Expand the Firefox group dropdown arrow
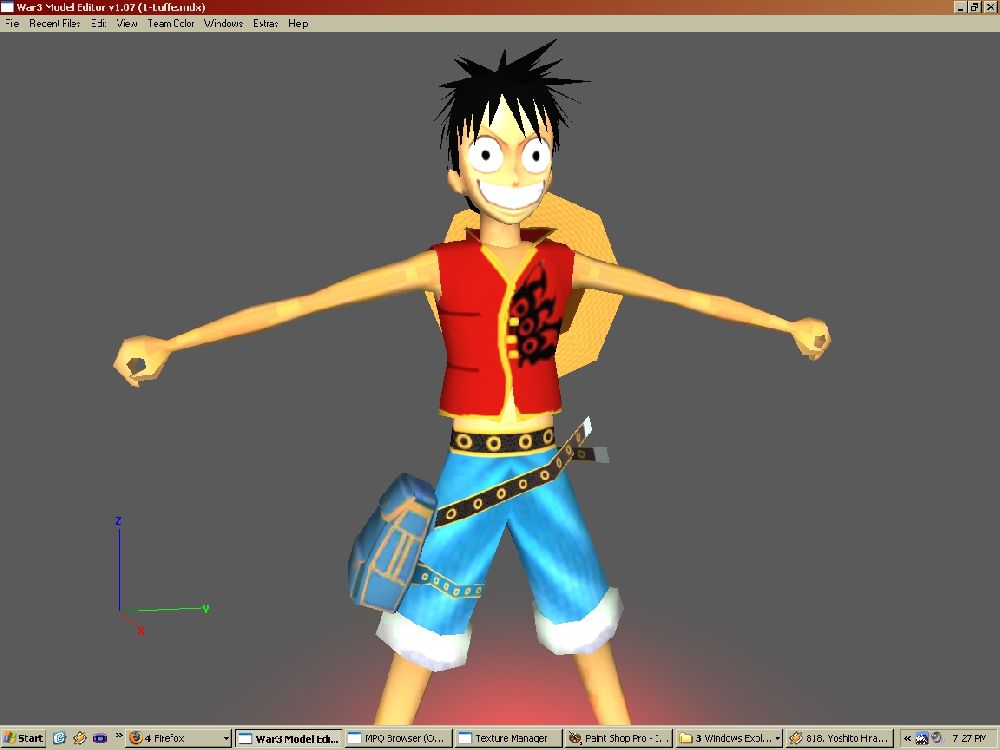This screenshot has height=750, width=1000. click(226, 739)
